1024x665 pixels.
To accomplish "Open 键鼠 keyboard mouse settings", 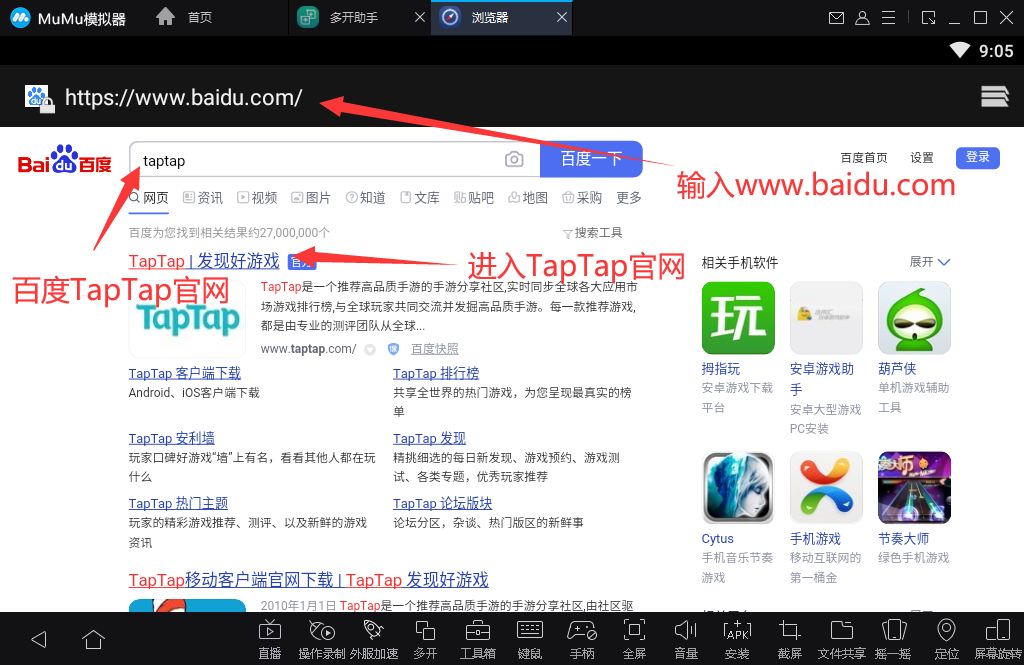I will 530,639.
